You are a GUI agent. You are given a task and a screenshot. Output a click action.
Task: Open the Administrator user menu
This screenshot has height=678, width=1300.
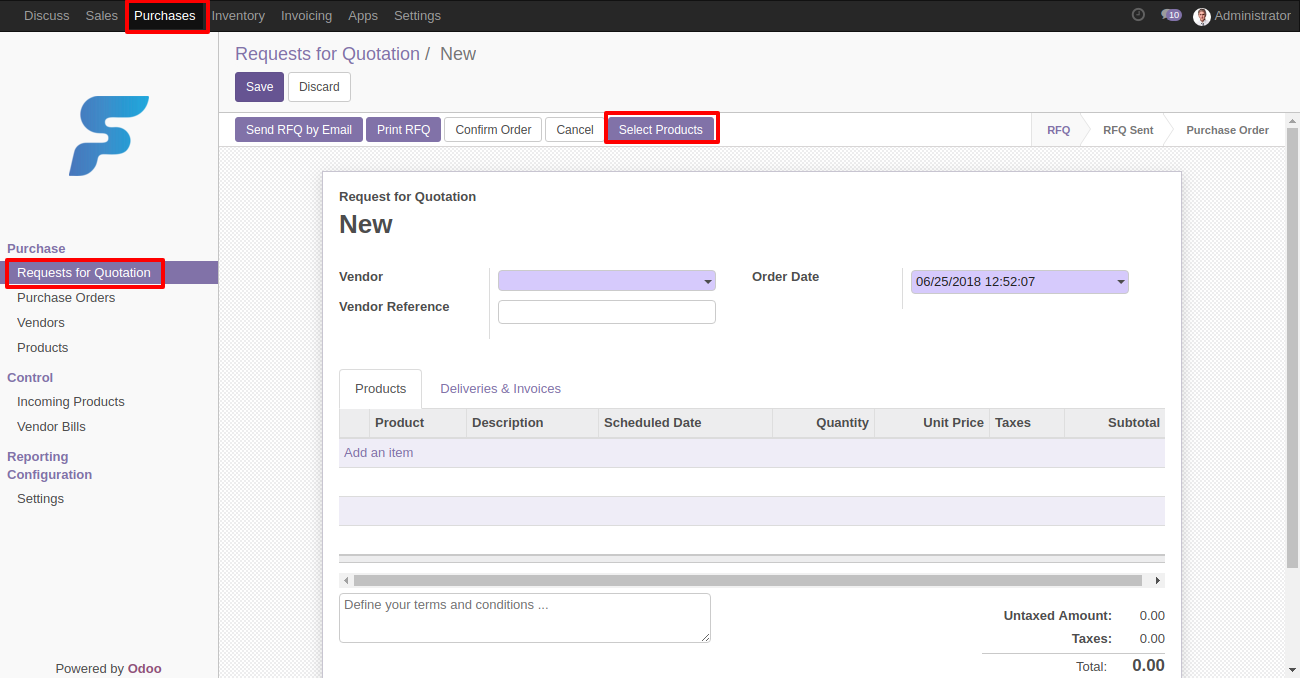point(1242,16)
